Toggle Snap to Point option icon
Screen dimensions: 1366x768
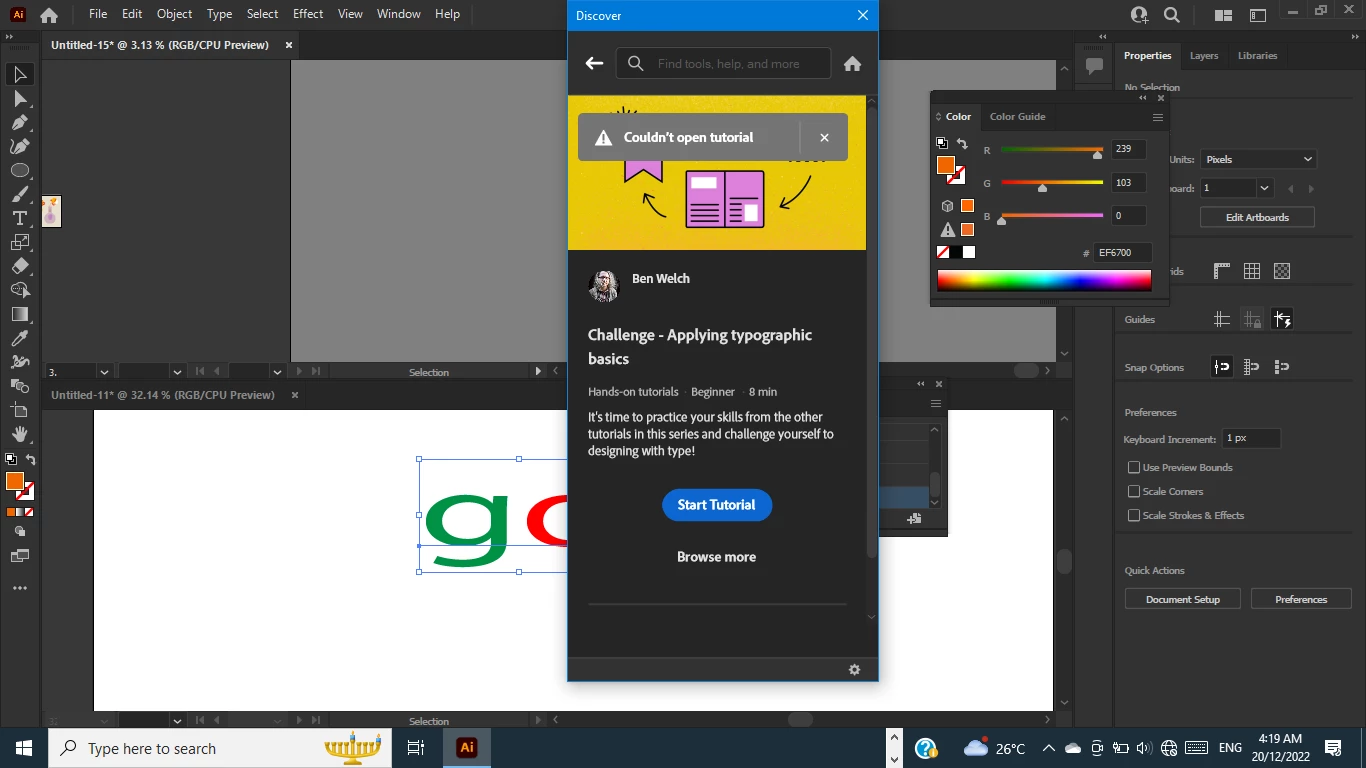(1221, 367)
